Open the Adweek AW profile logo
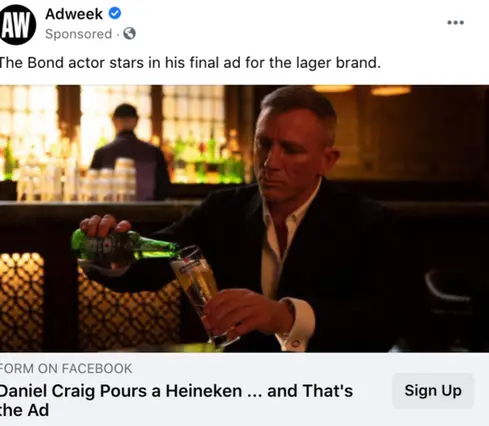The width and height of the screenshot is (489, 426). click(17, 25)
